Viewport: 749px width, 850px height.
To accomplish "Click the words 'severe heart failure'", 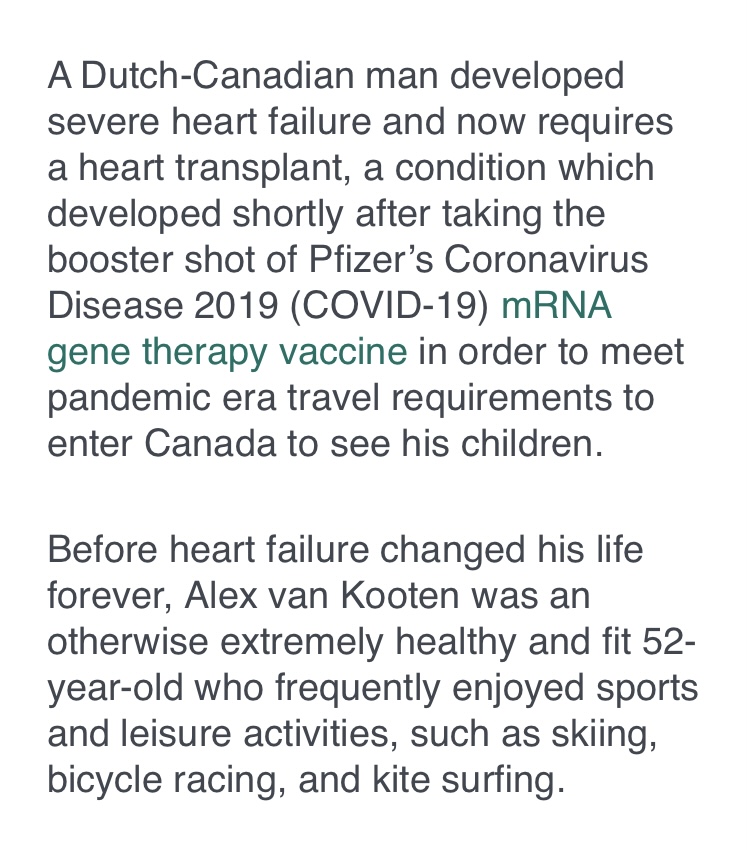I will [x=209, y=121].
